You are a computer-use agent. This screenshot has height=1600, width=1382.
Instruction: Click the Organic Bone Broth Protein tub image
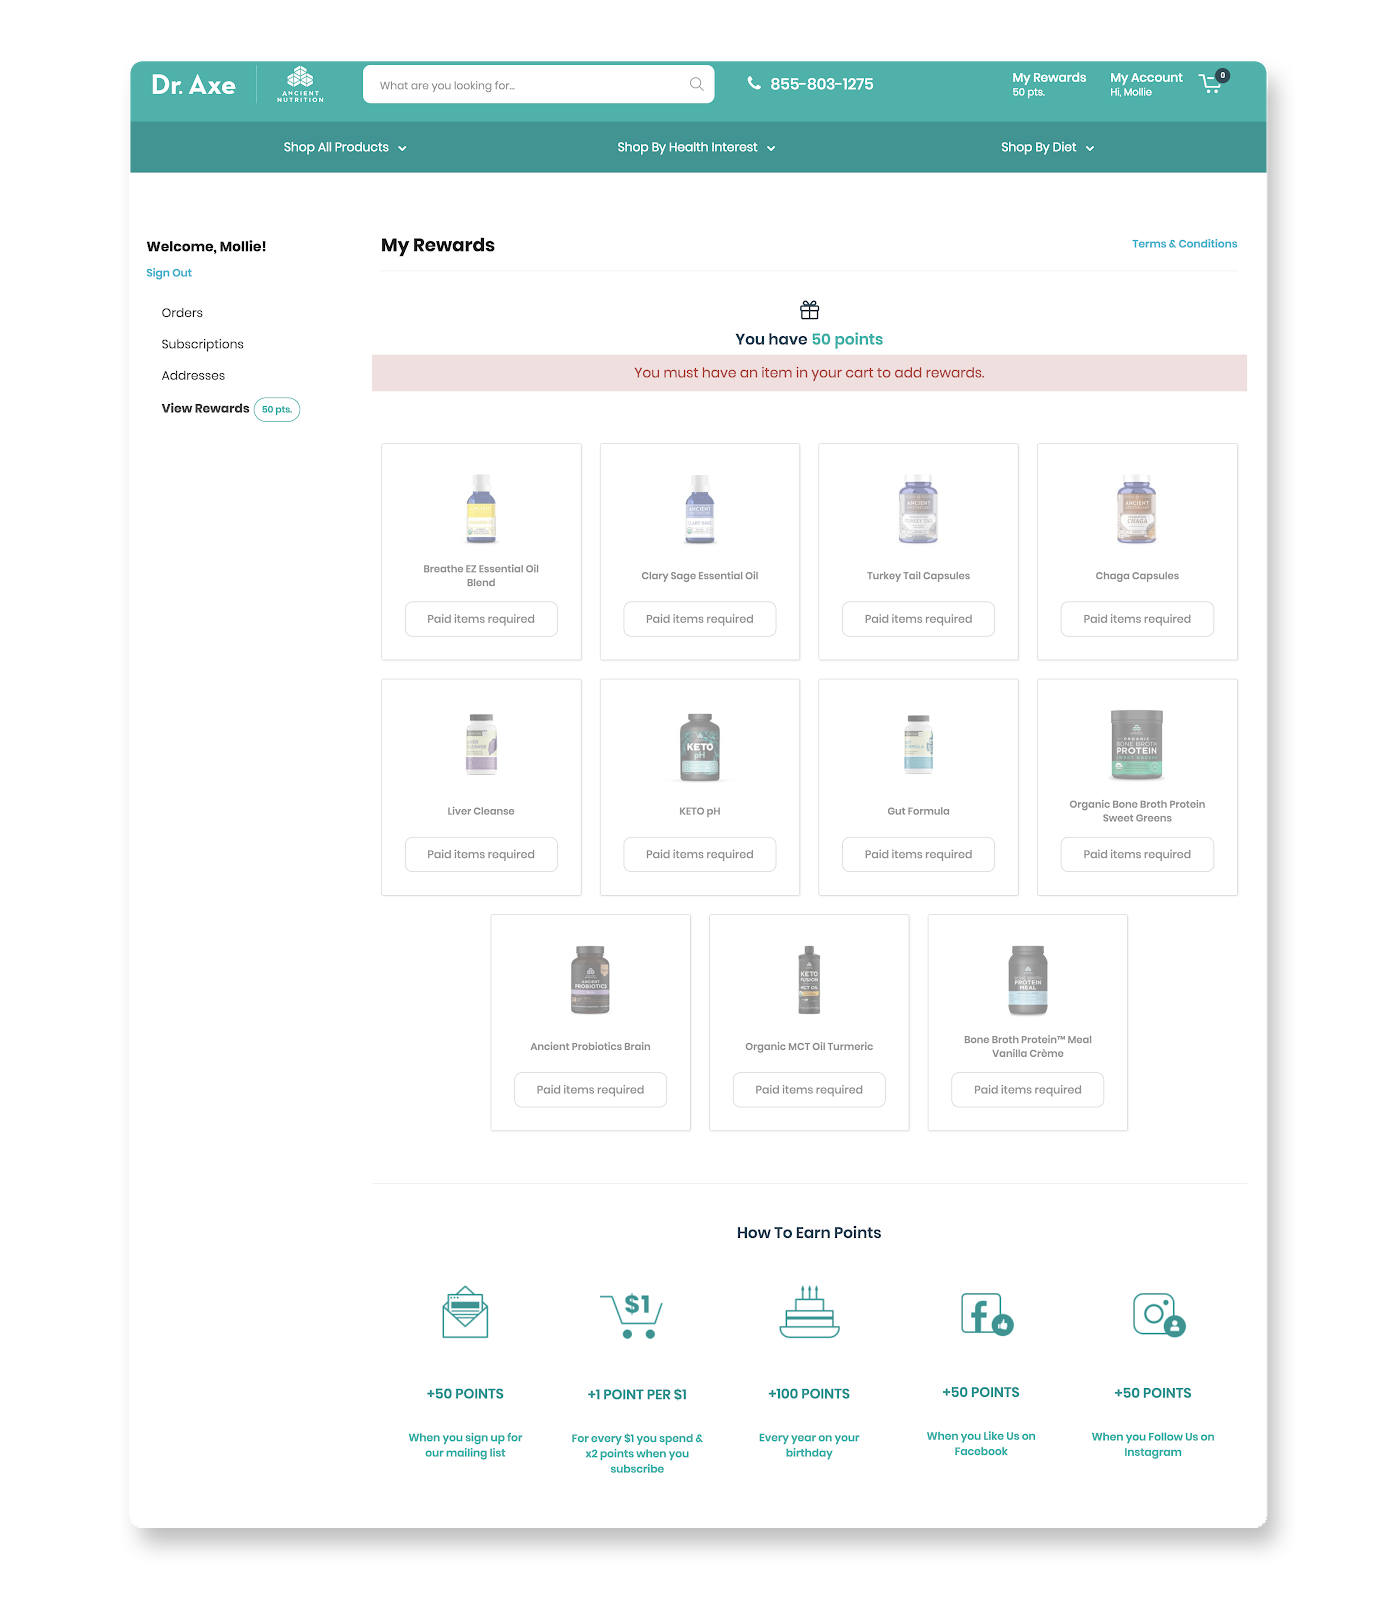click(x=1137, y=744)
